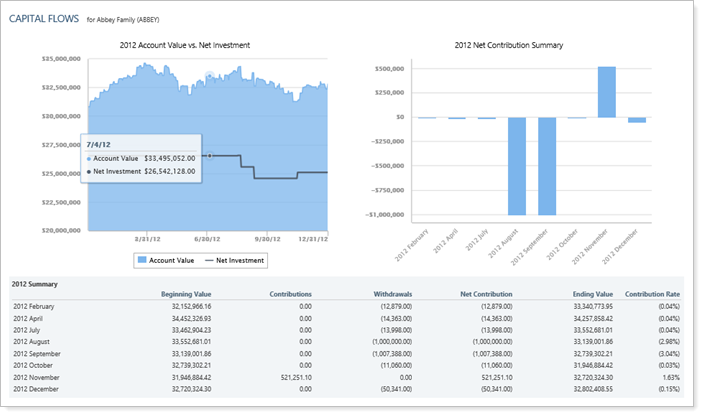
Task: Select the small 2012 December bar
Action: (636, 120)
